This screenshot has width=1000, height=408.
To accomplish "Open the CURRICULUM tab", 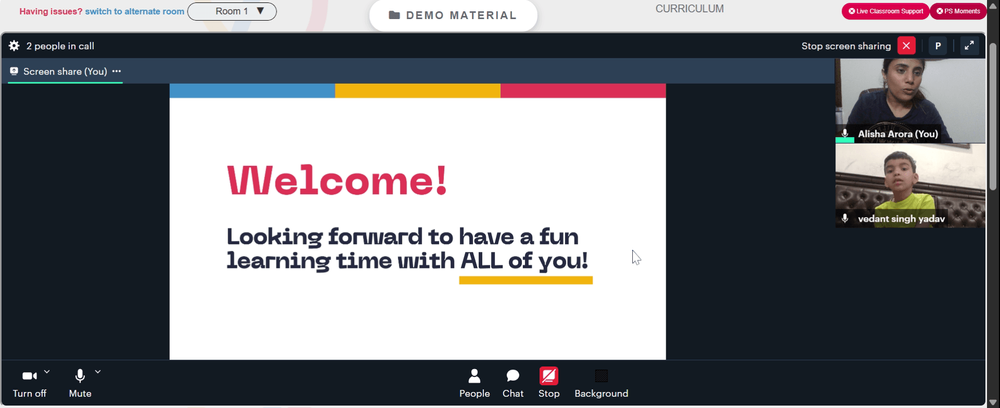I will click(689, 9).
